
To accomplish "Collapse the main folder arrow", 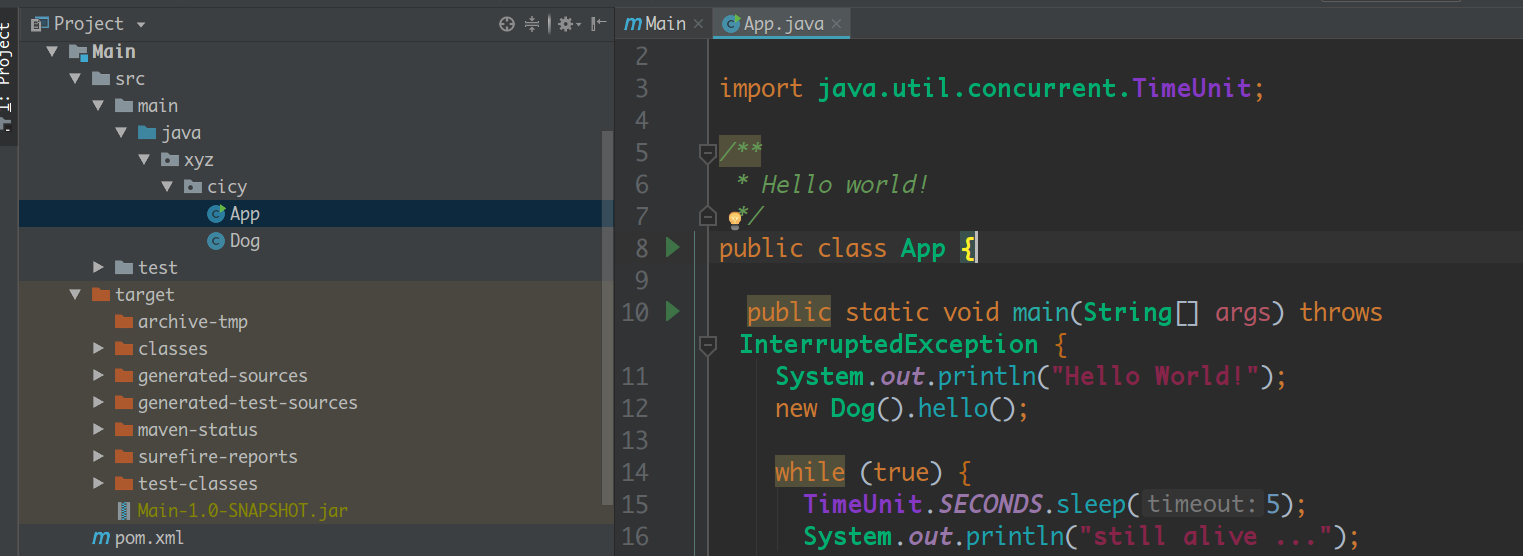I will [x=98, y=105].
